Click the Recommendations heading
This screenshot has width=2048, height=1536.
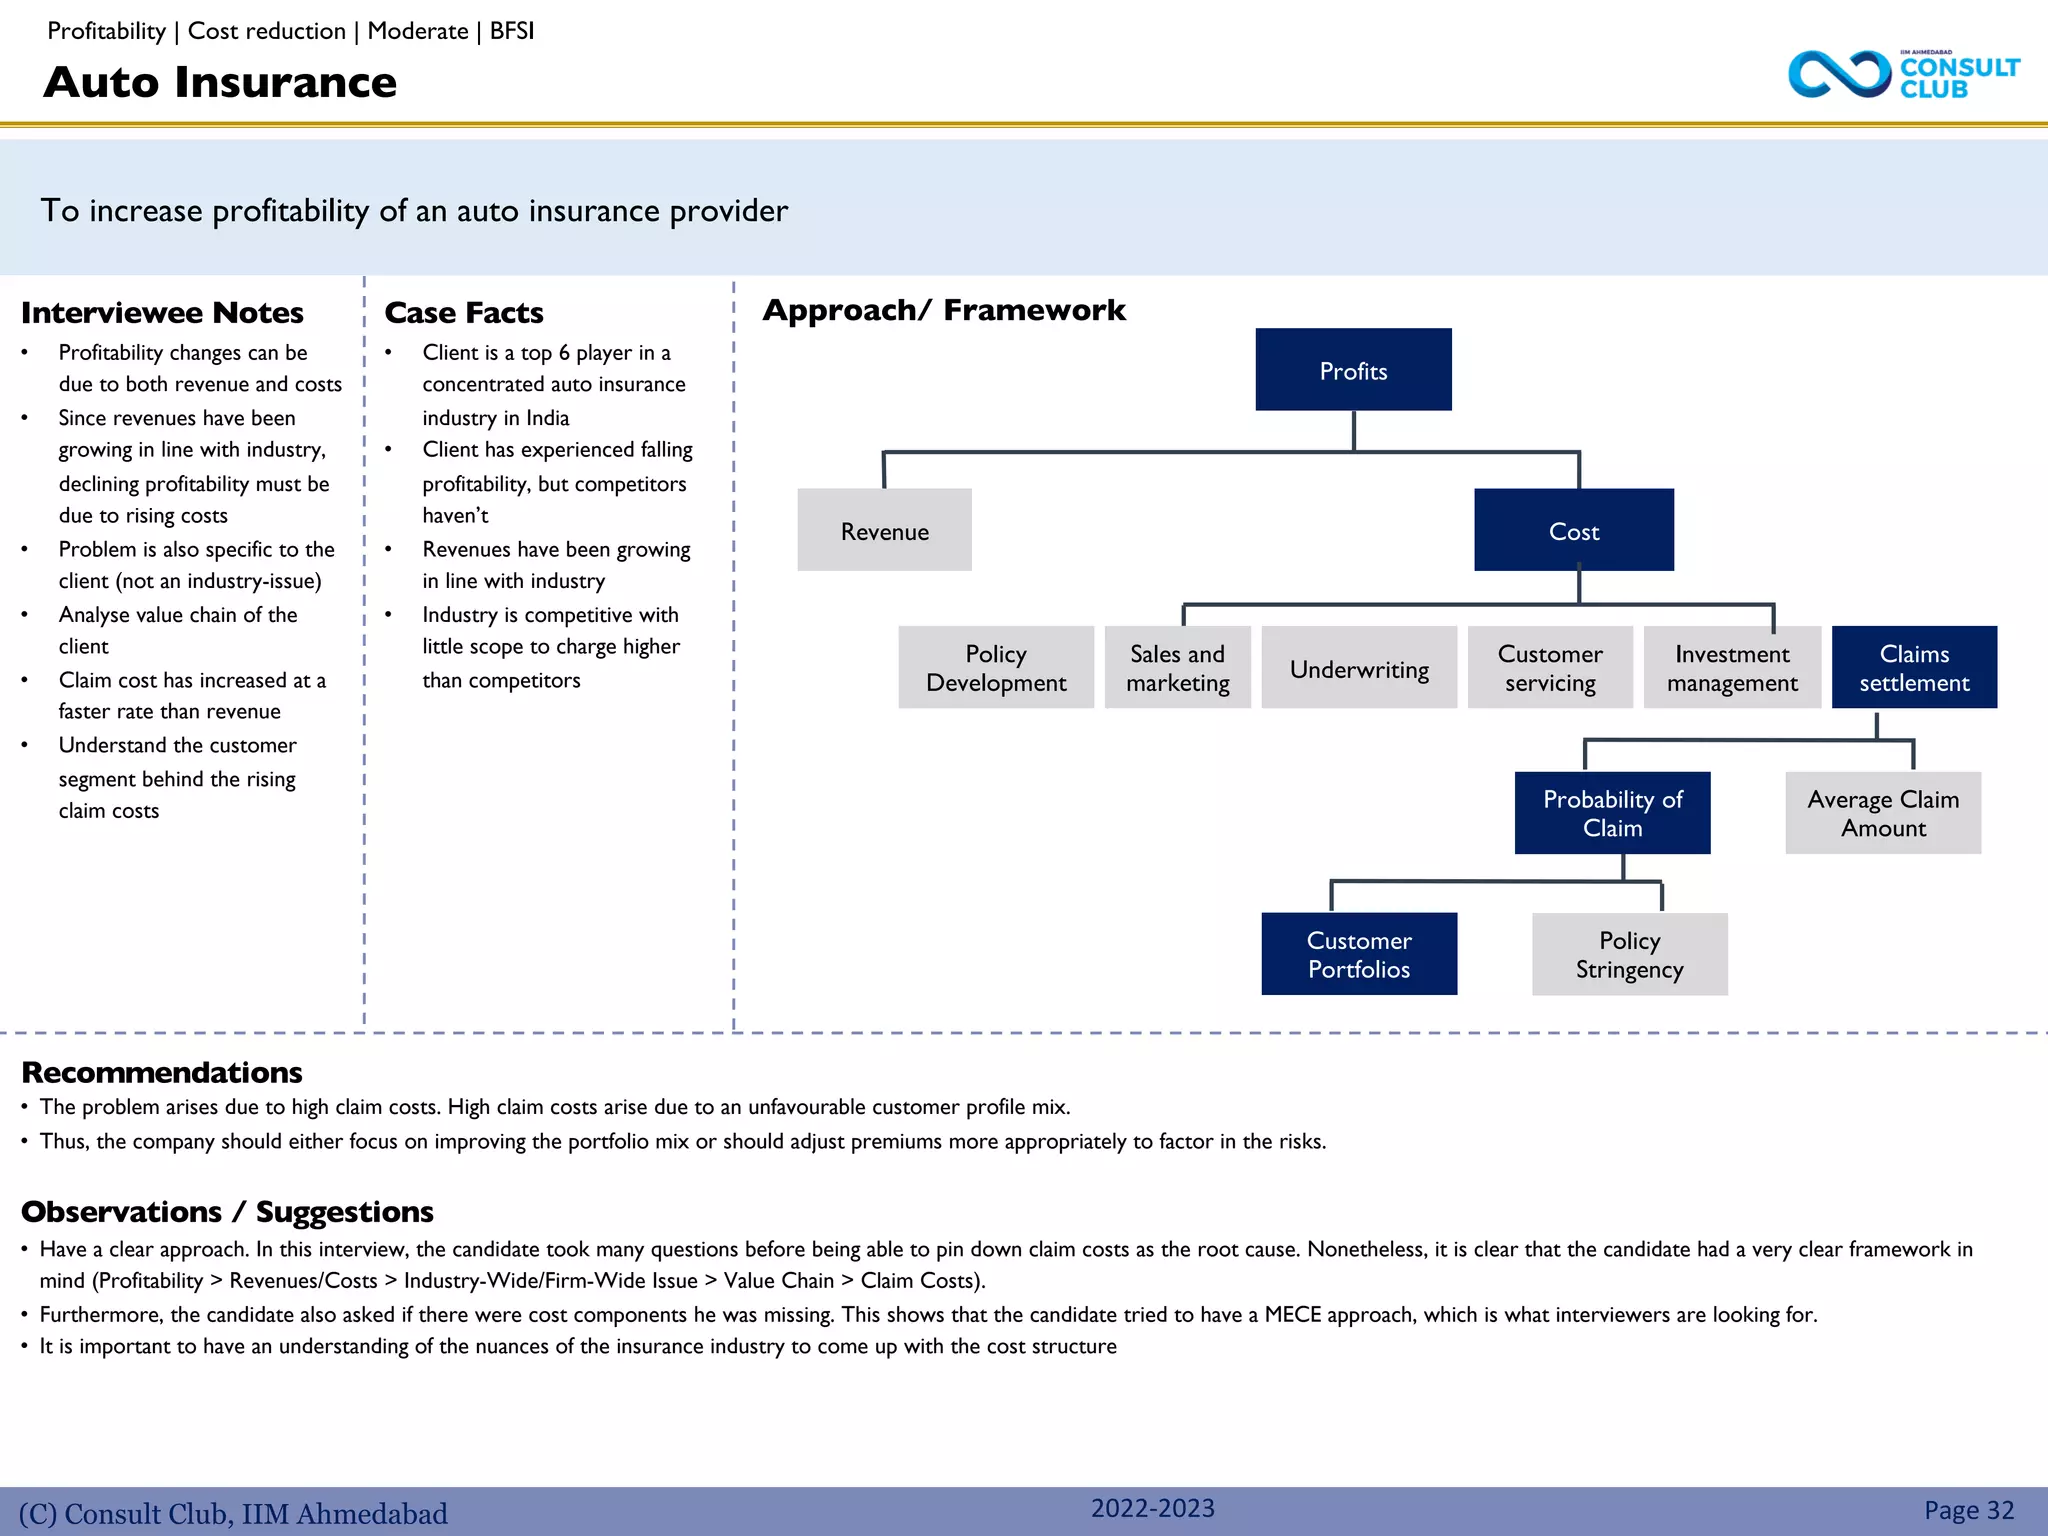[x=162, y=1072]
